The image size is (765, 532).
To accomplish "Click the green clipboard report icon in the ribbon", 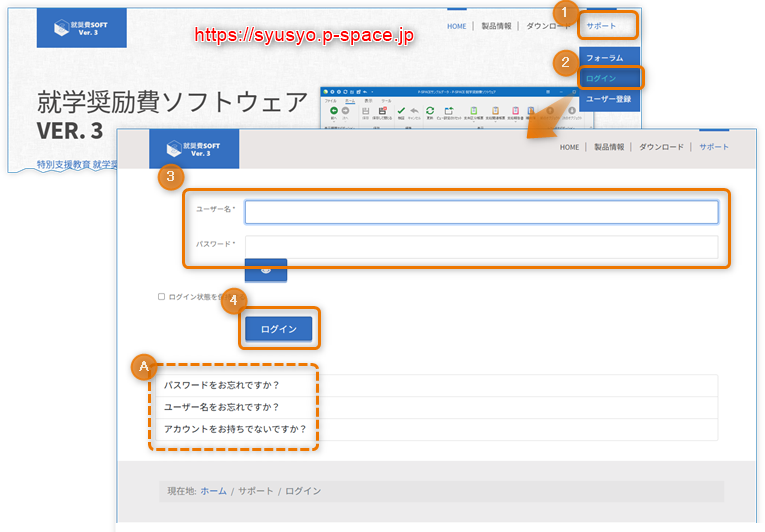I will 474,111.
